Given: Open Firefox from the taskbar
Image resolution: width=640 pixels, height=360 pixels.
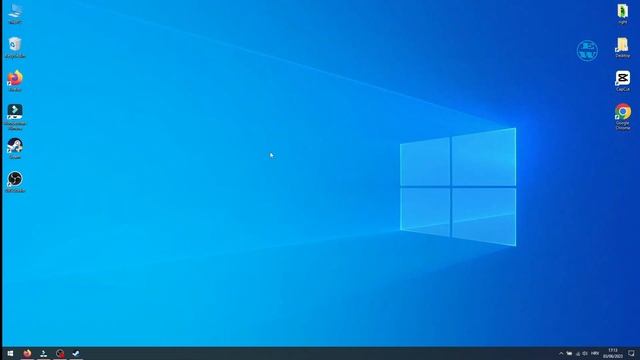Looking at the screenshot, I should coord(27,353).
